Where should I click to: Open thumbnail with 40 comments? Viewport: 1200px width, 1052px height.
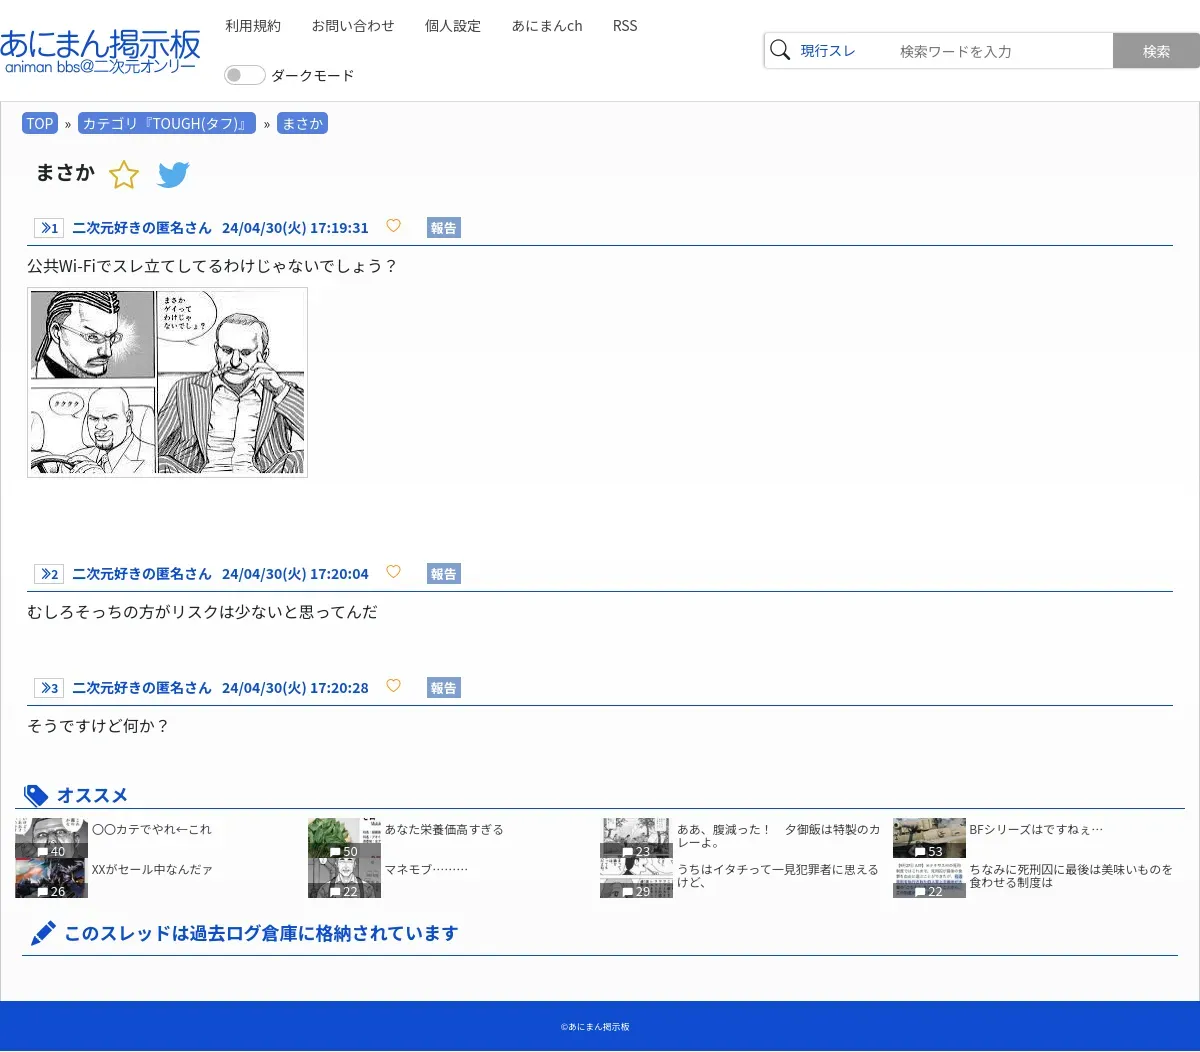pyautogui.click(x=51, y=838)
